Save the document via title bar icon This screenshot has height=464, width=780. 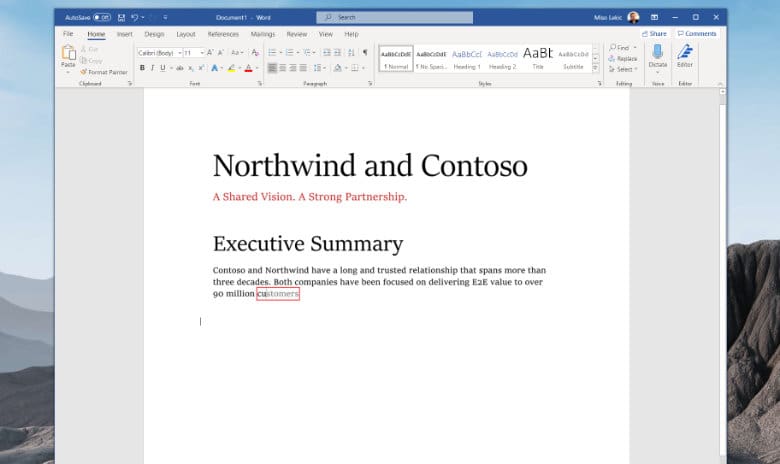(x=121, y=17)
